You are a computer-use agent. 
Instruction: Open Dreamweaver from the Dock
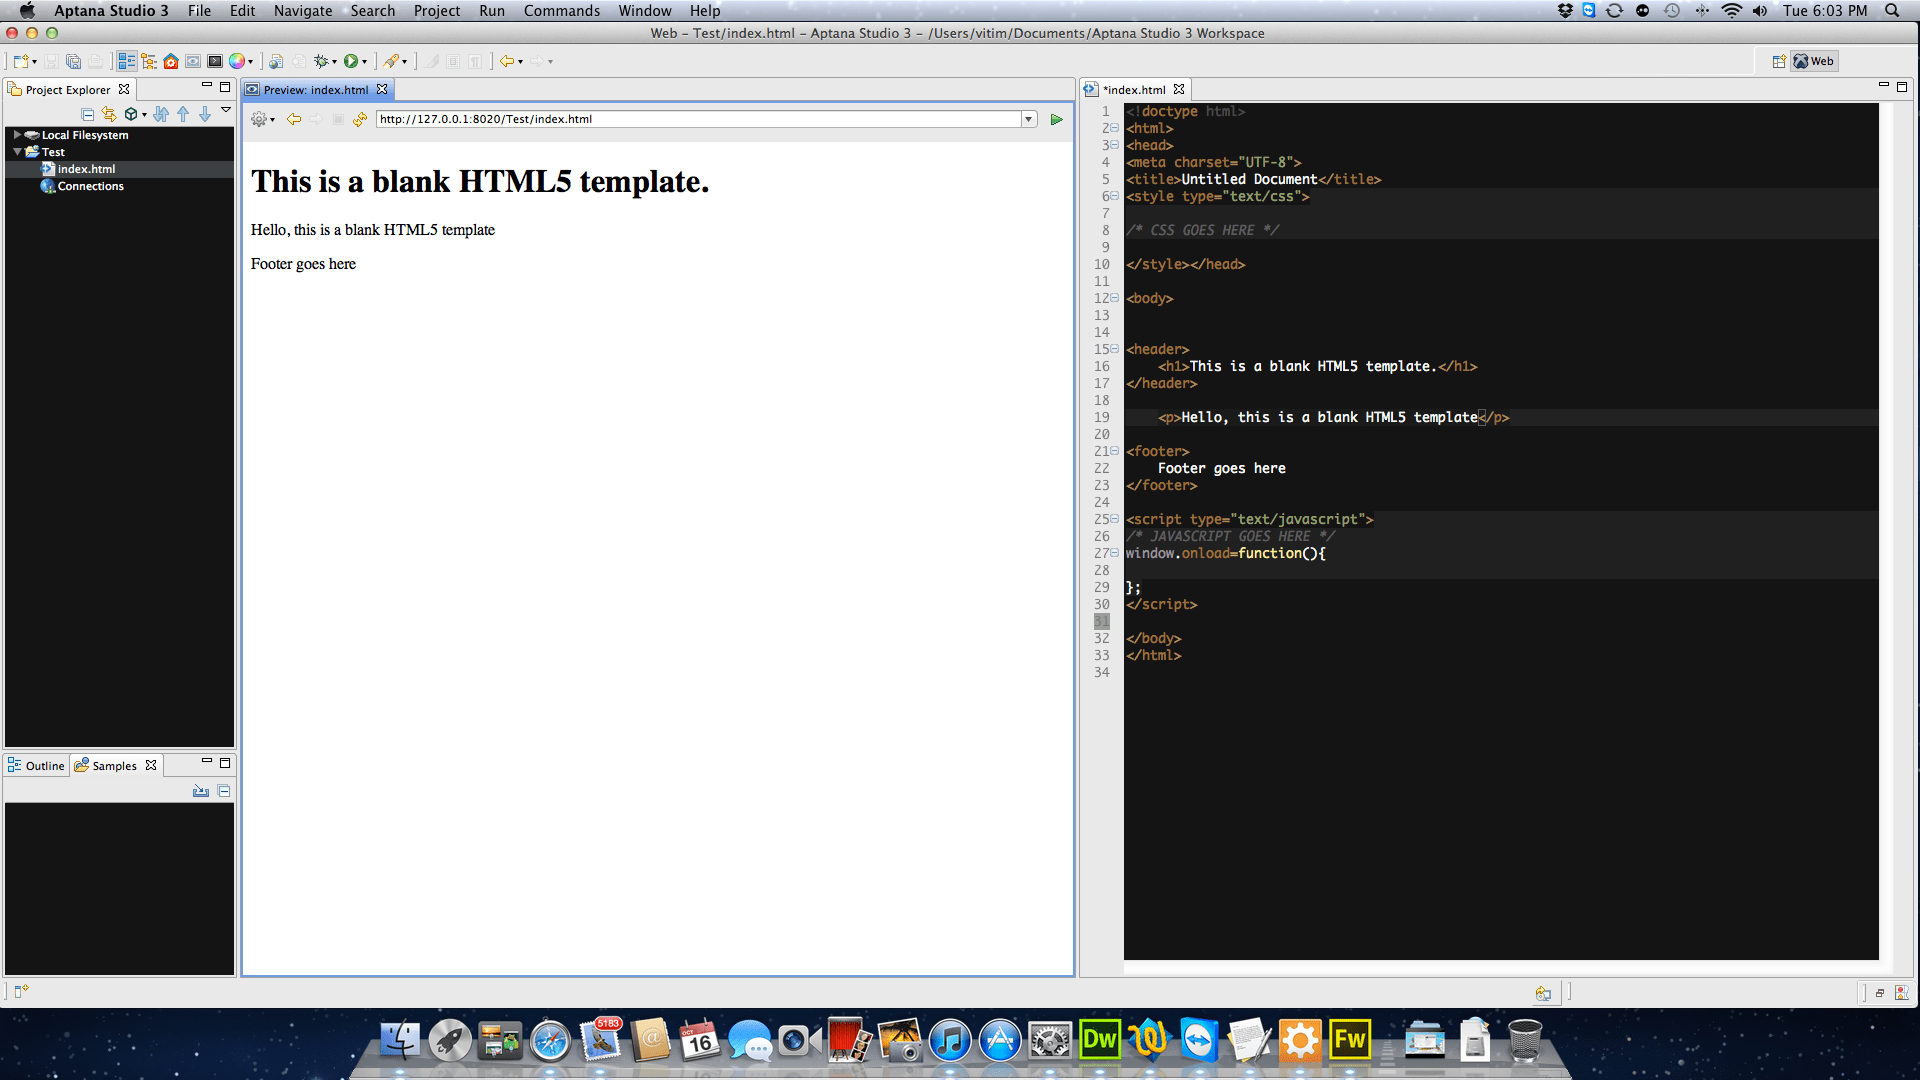[1099, 1040]
